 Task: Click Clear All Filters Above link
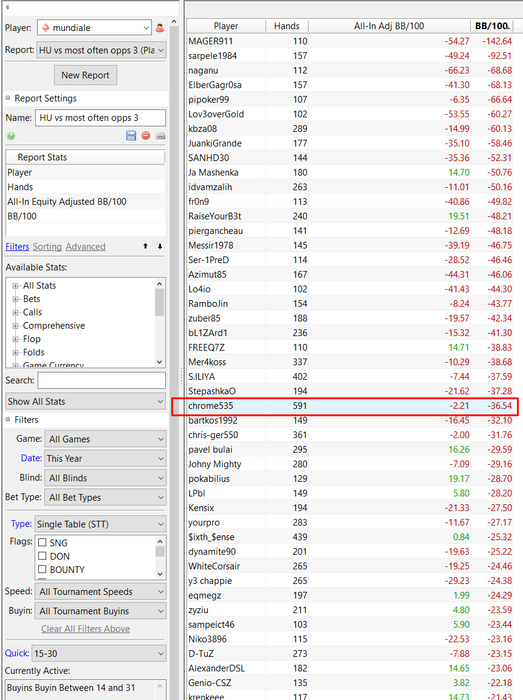(86, 629)
